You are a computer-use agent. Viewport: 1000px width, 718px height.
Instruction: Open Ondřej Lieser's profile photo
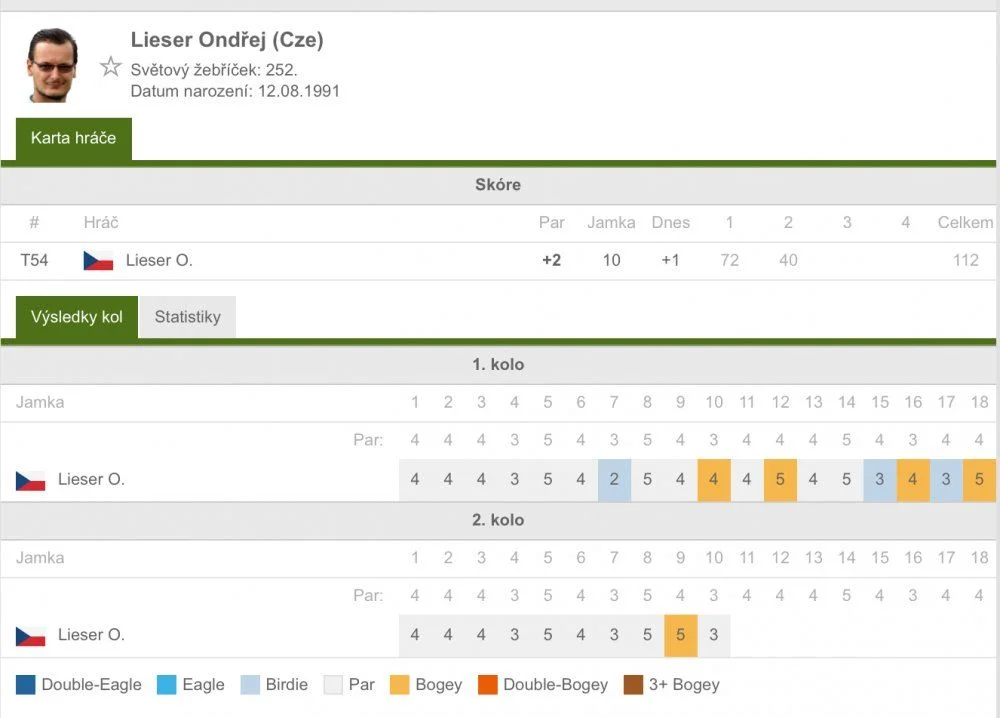(x=52, y=65)
